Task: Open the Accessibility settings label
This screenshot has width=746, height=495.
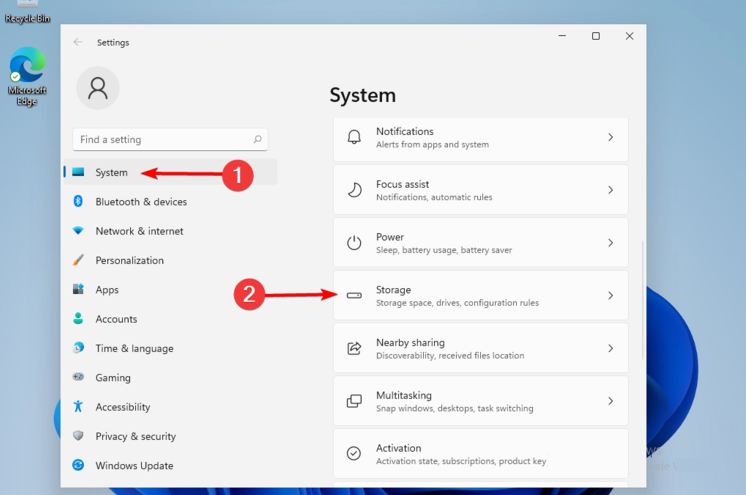Action: tap(123, 407)
